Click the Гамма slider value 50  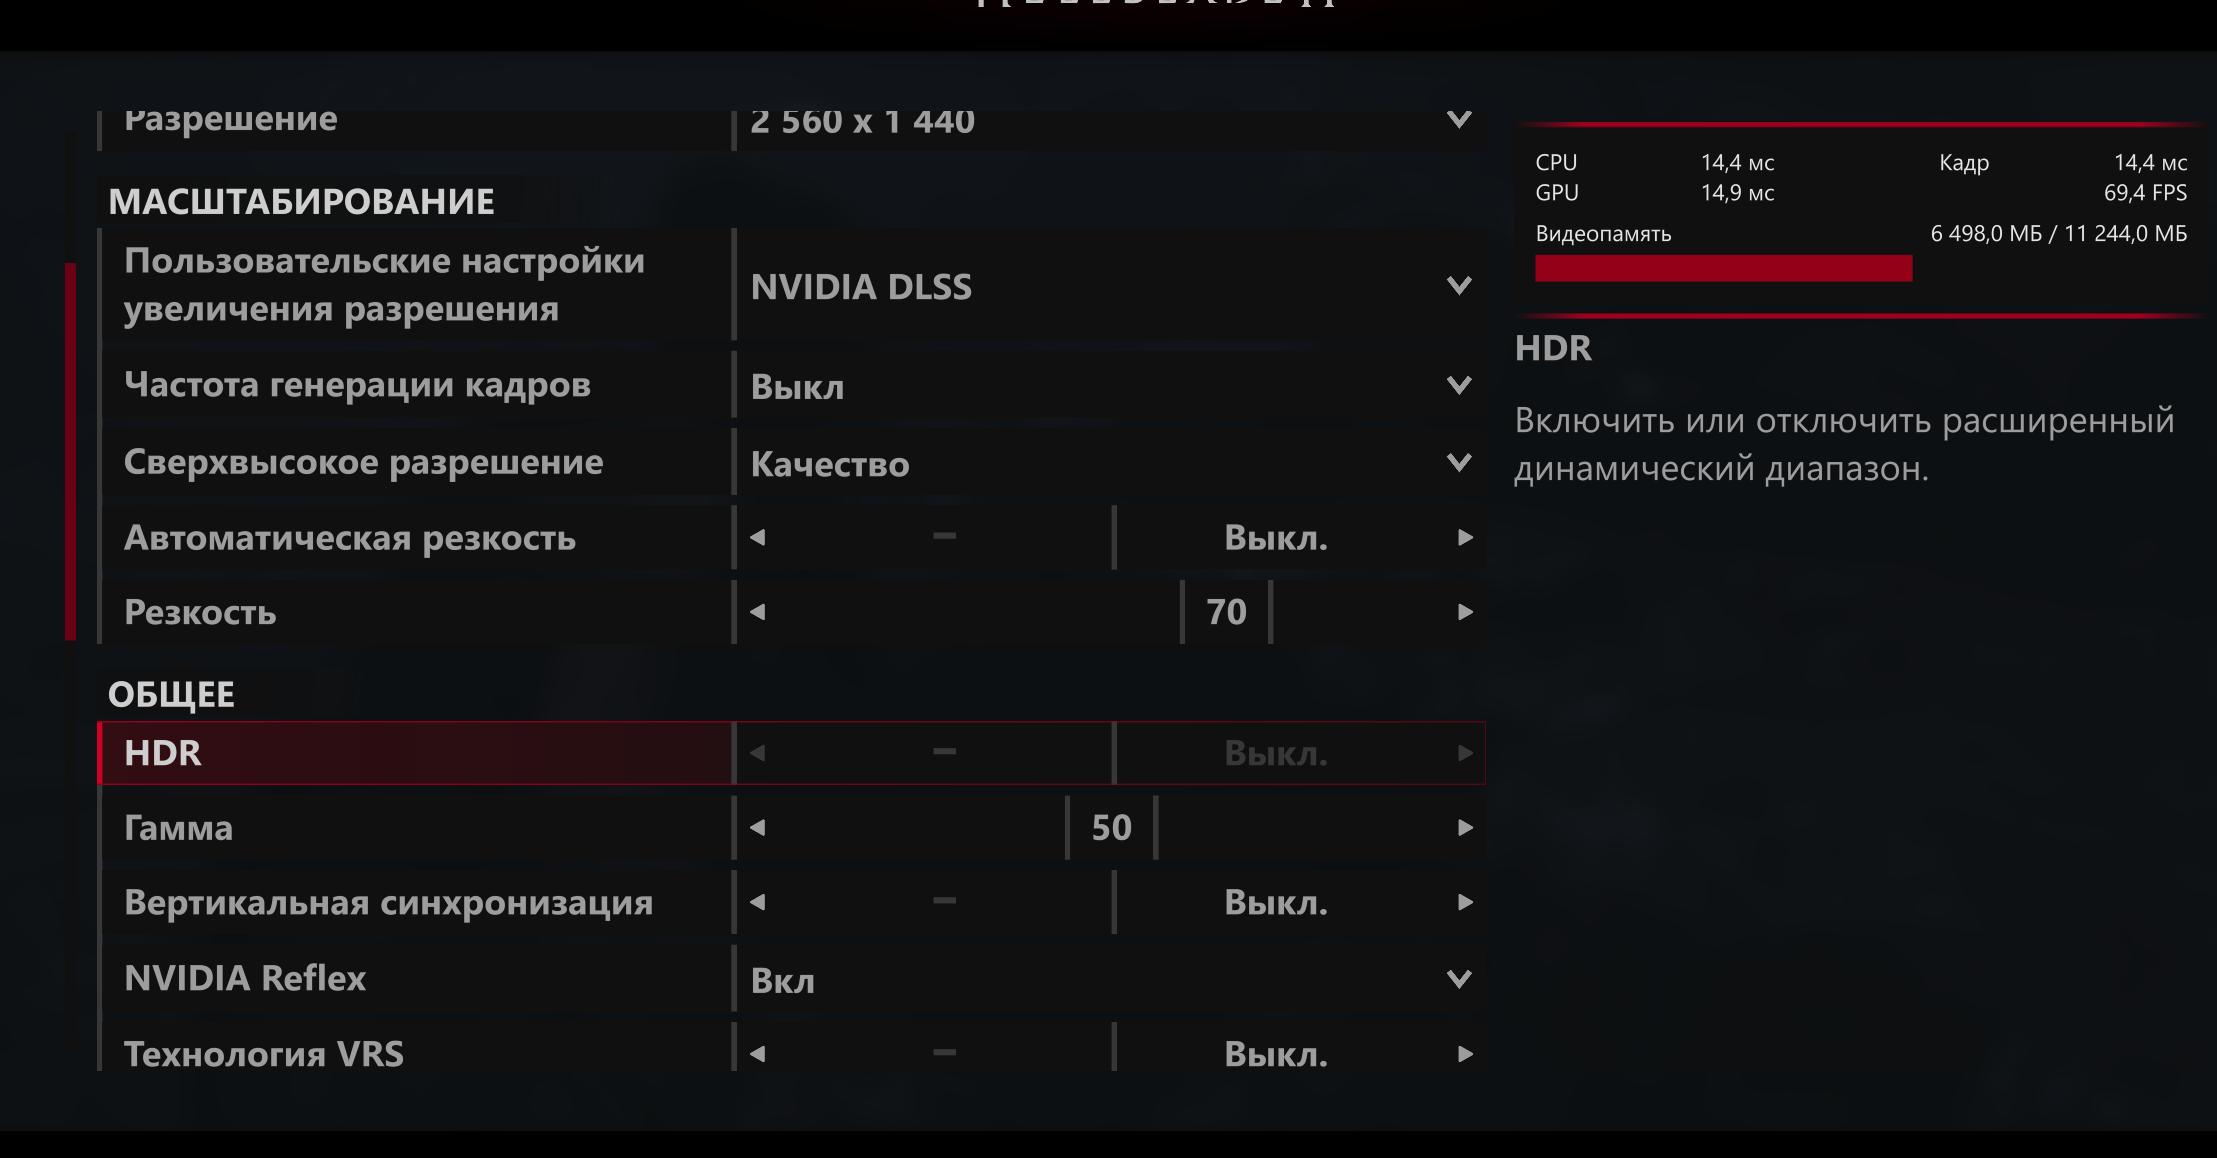coord(1111,828)
